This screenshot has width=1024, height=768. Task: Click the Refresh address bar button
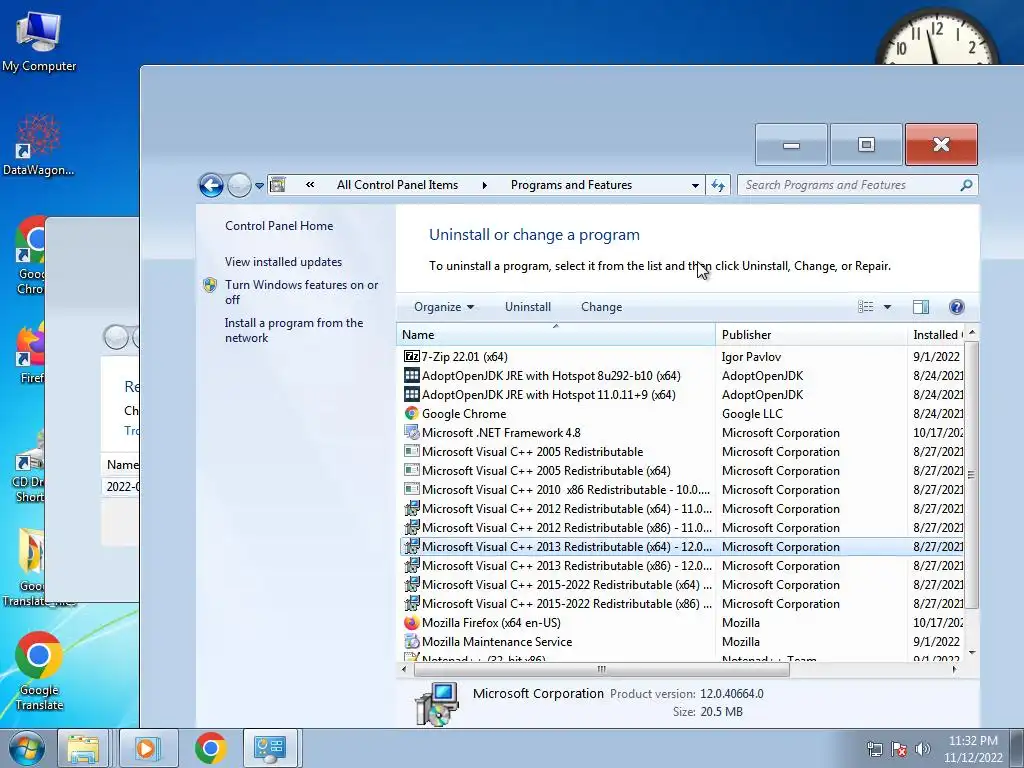tap(718, 185)
